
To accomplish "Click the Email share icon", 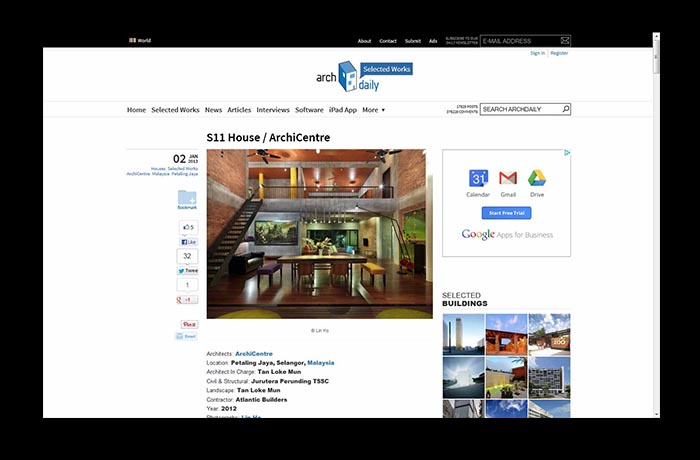I will [187, 337].
